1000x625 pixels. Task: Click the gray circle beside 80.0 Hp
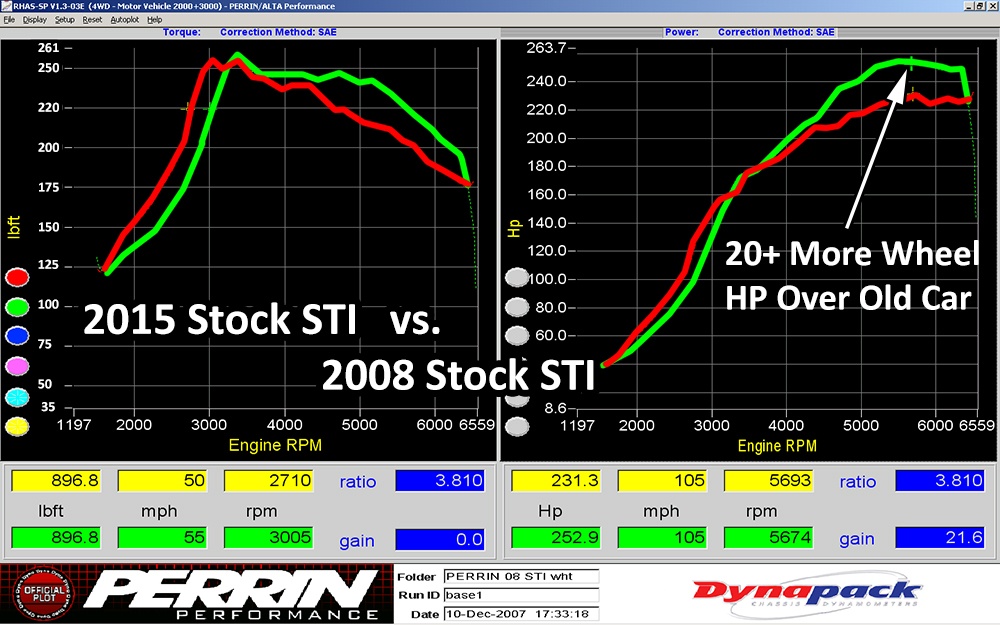point(517,307)
